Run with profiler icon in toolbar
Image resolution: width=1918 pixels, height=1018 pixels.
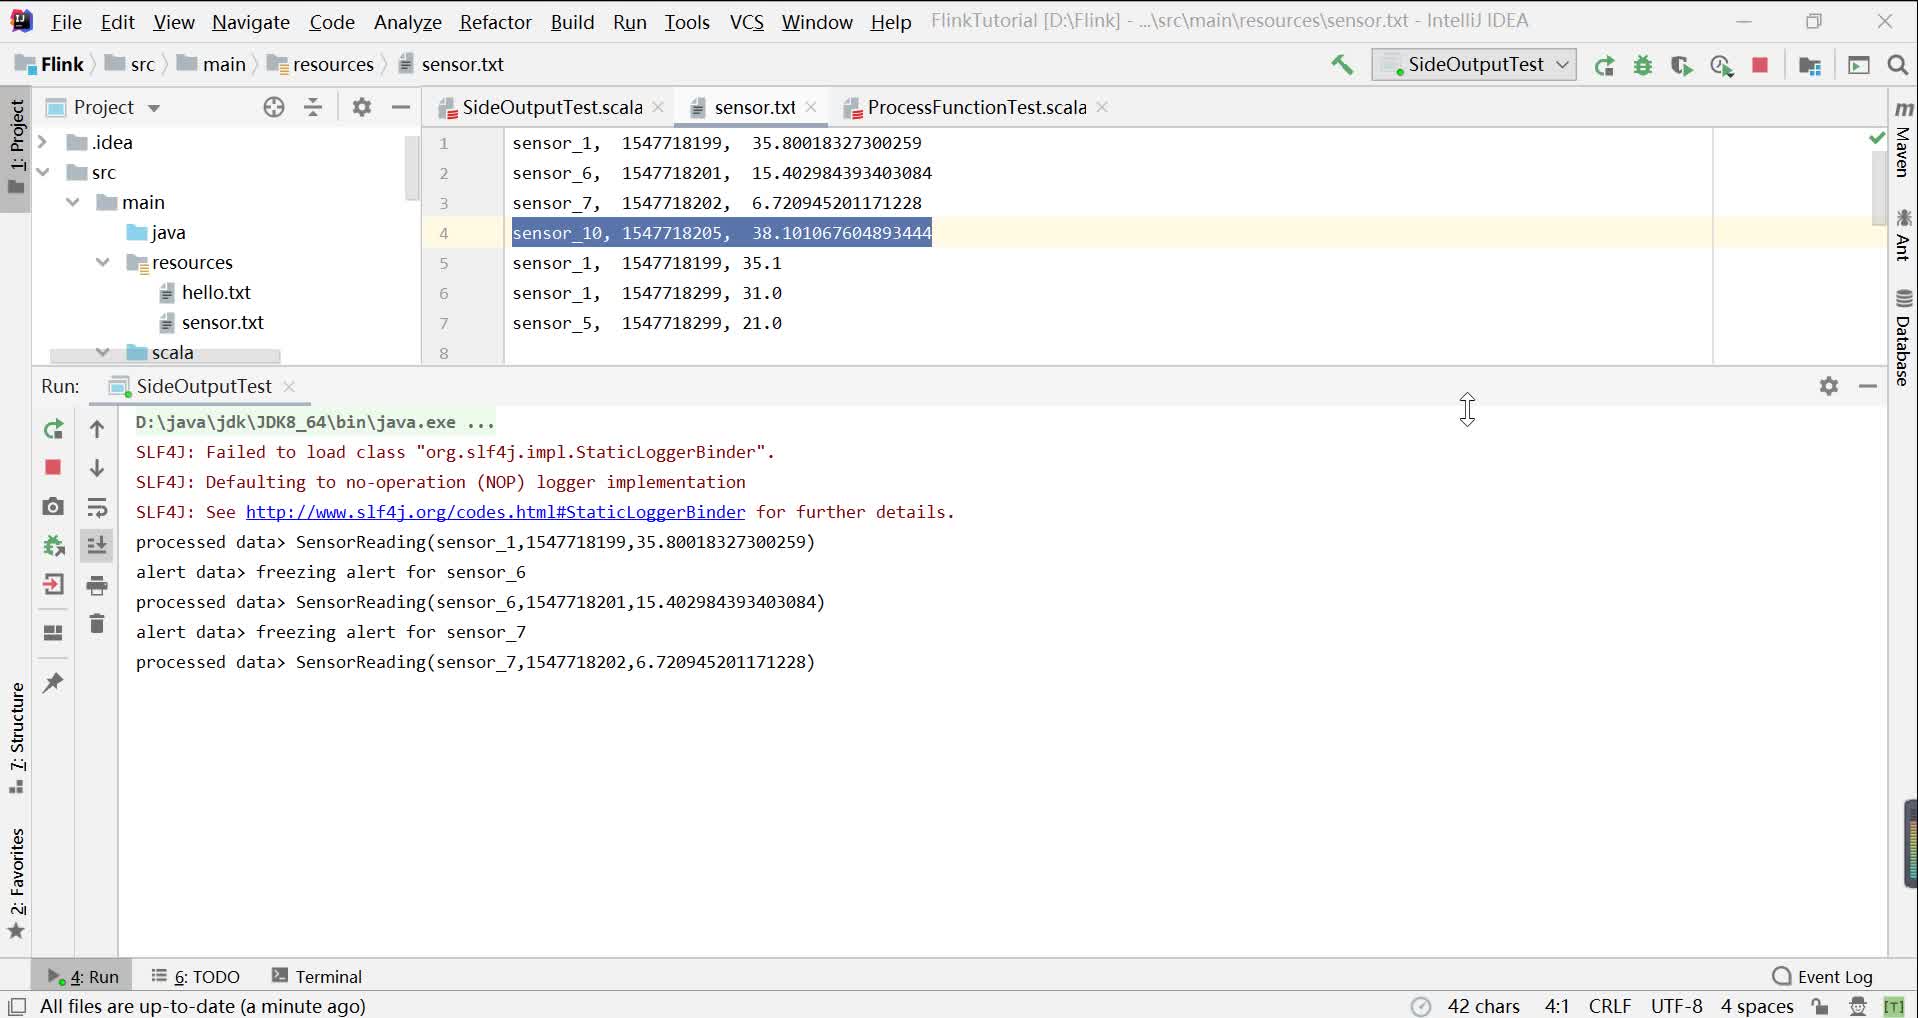1721,65
